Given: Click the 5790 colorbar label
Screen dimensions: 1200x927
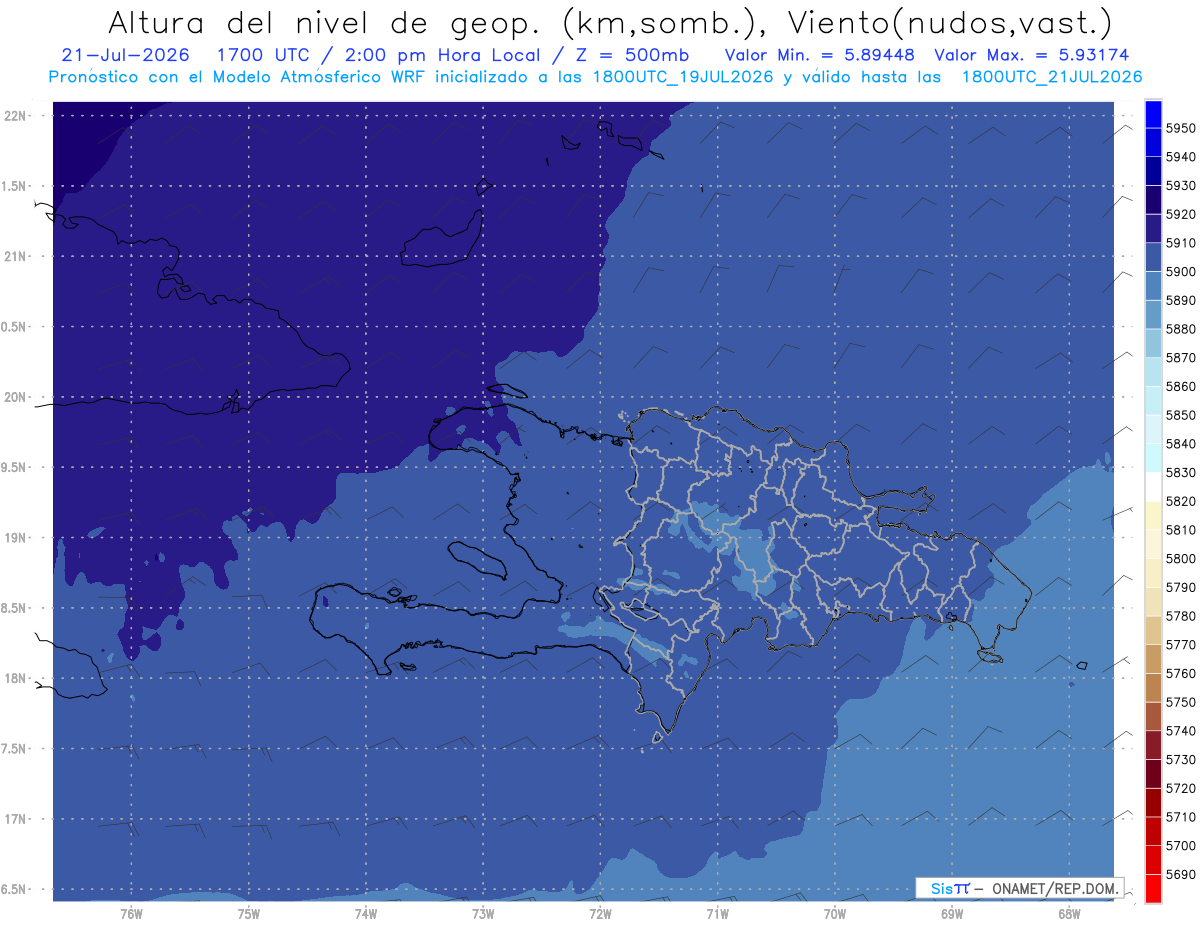Looking at the screenshot, I should [x=1180, y=587].
